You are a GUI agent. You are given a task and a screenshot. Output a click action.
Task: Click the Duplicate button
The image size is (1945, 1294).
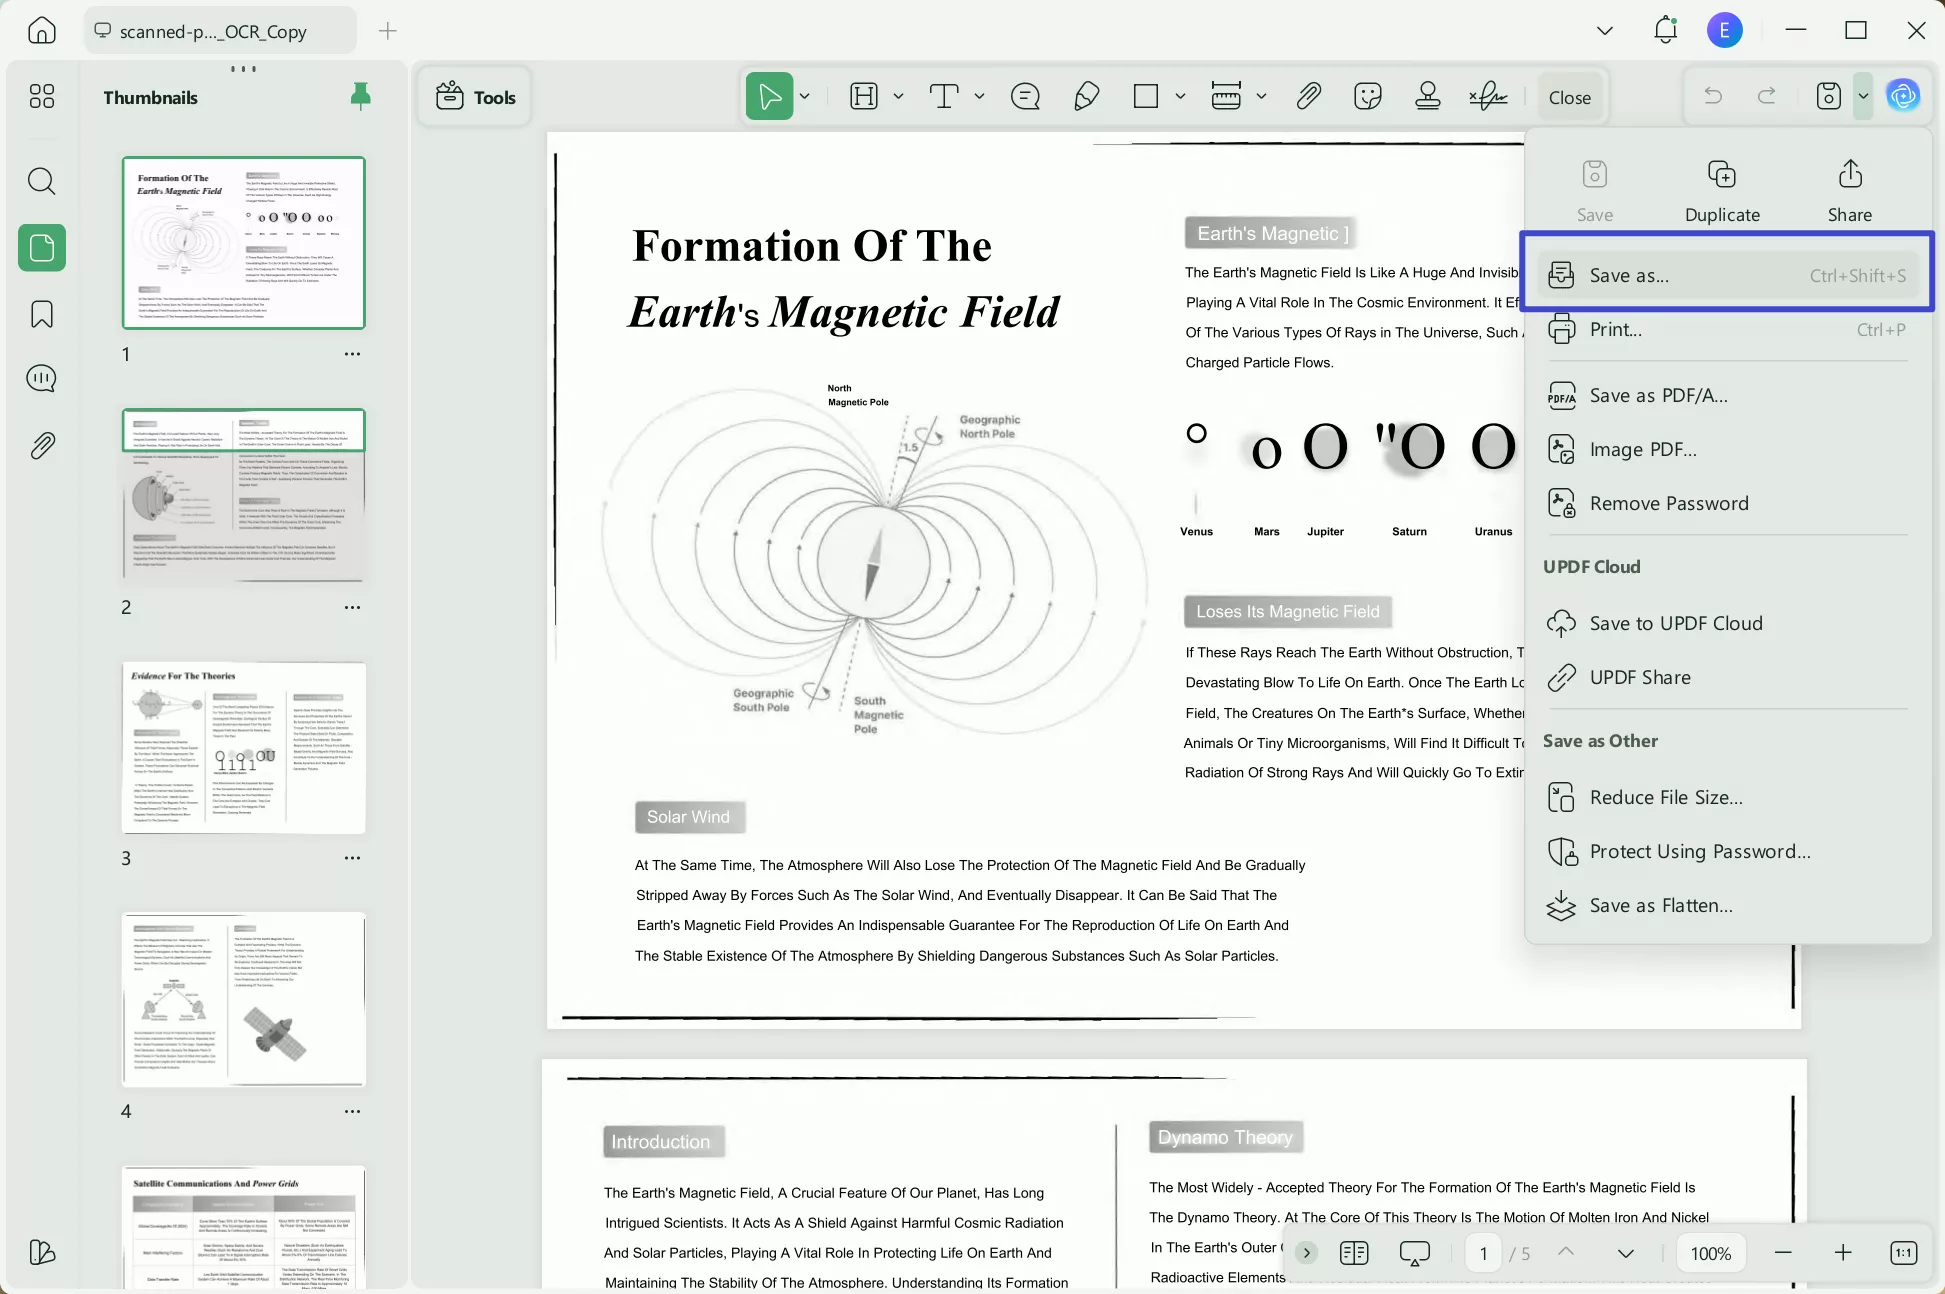point(1722,188)
